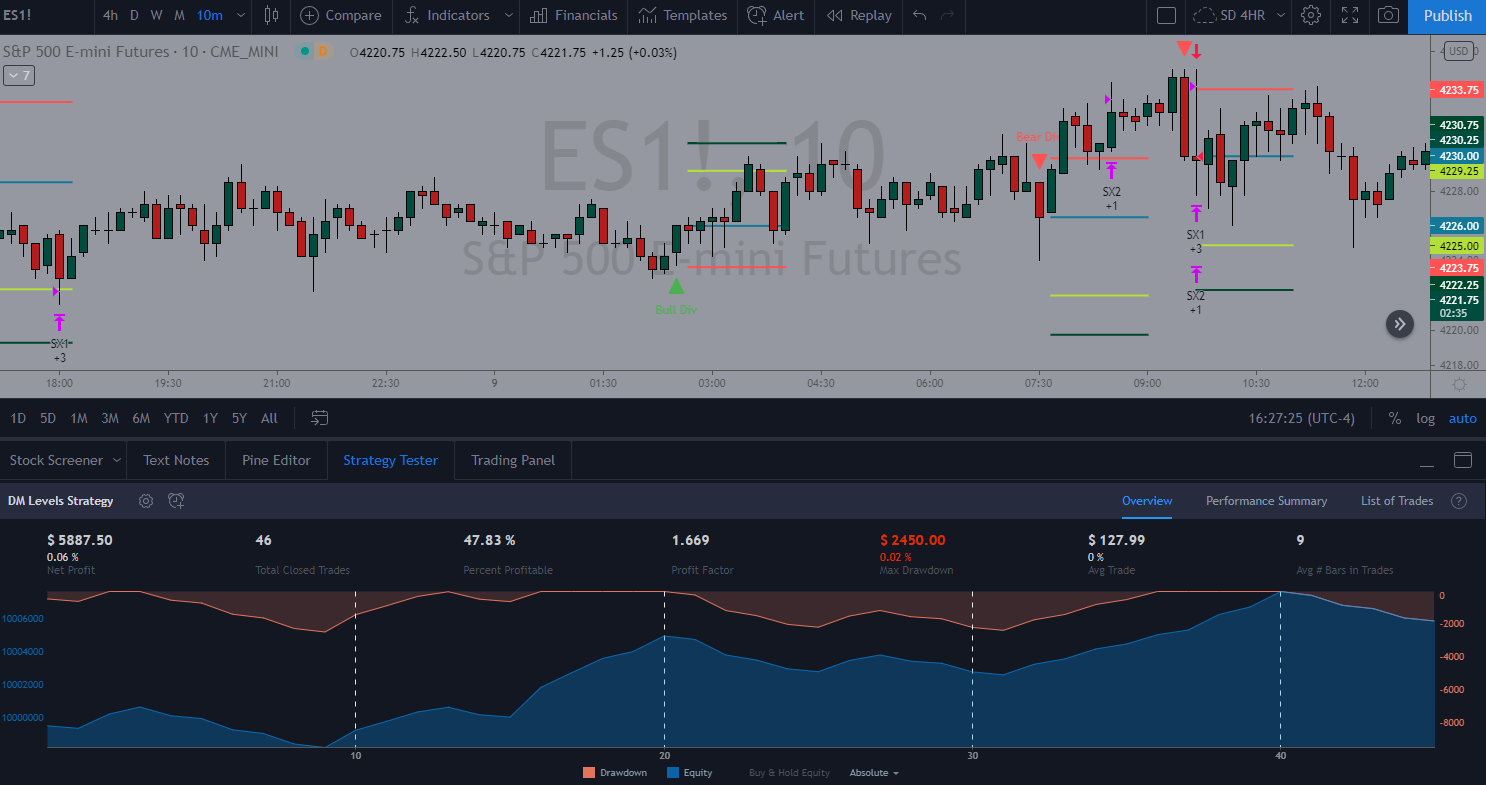Image resolution: width=1486 pixels, height=785 pixels.
Task: Set range to 6M
Action: coord(141,418)
